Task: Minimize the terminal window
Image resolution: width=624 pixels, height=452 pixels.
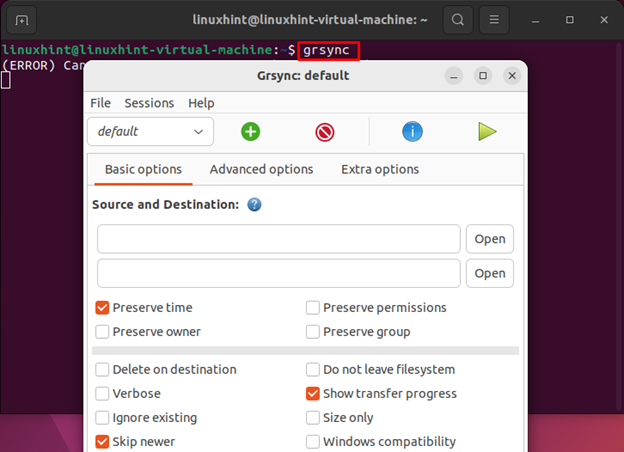Action: coord(535,20)
